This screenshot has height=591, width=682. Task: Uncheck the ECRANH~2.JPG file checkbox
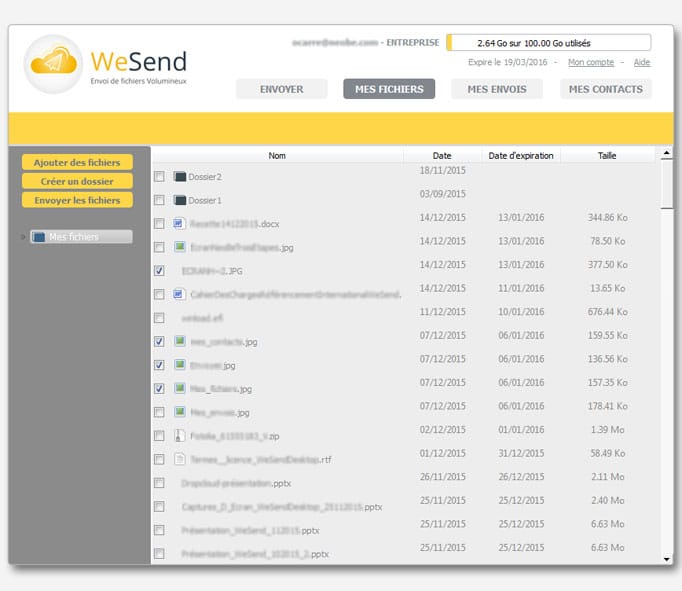click(159, 271)
